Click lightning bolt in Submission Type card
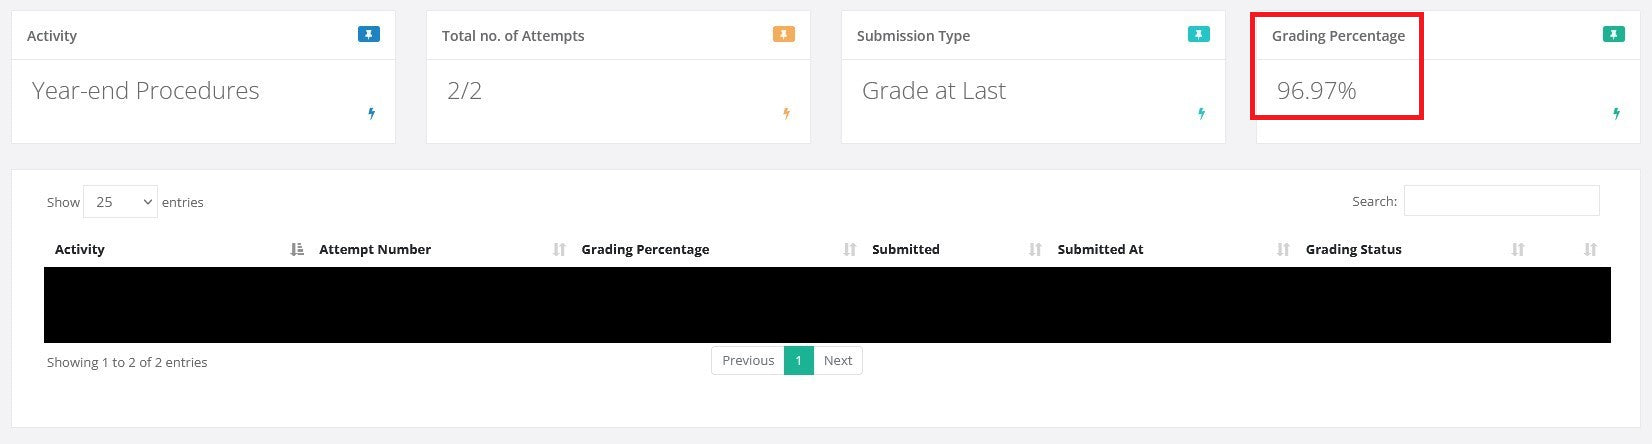Image resolution: width=1652 pixels, height=444 pixels. (1202, 114)
